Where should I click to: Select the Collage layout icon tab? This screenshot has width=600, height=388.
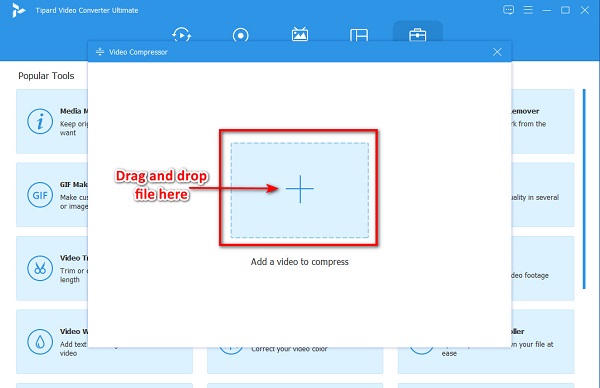pos(359,35)
